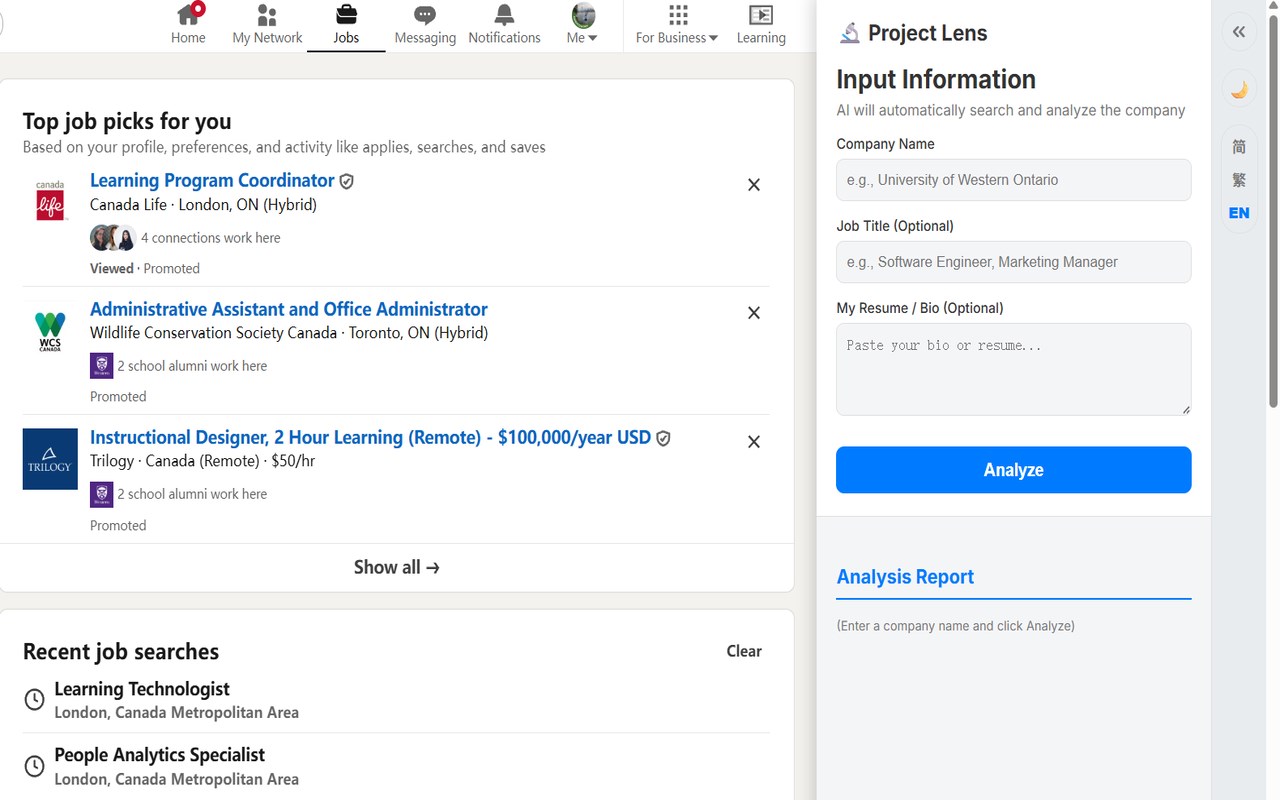Click school alumni badge under Wildlife Conservation Society

tap(101, 366)
